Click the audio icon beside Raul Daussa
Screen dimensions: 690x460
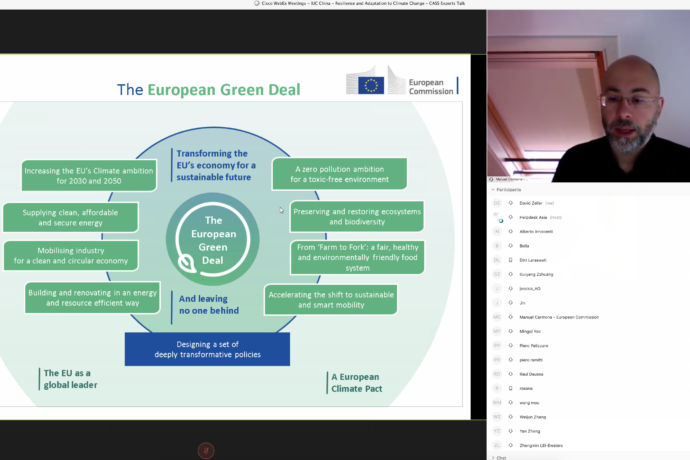tap(510, 374)
